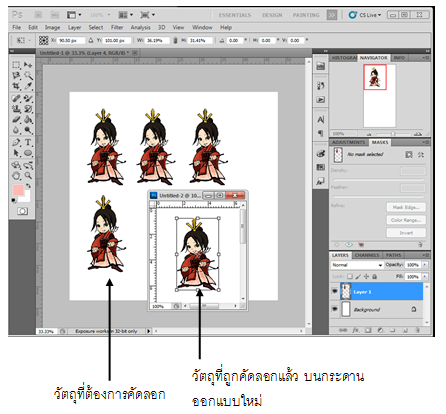This screenshot has height=414, width=446.
Task: Open the Filter menu
Action: pyautogui.click(x=117, y=27)
